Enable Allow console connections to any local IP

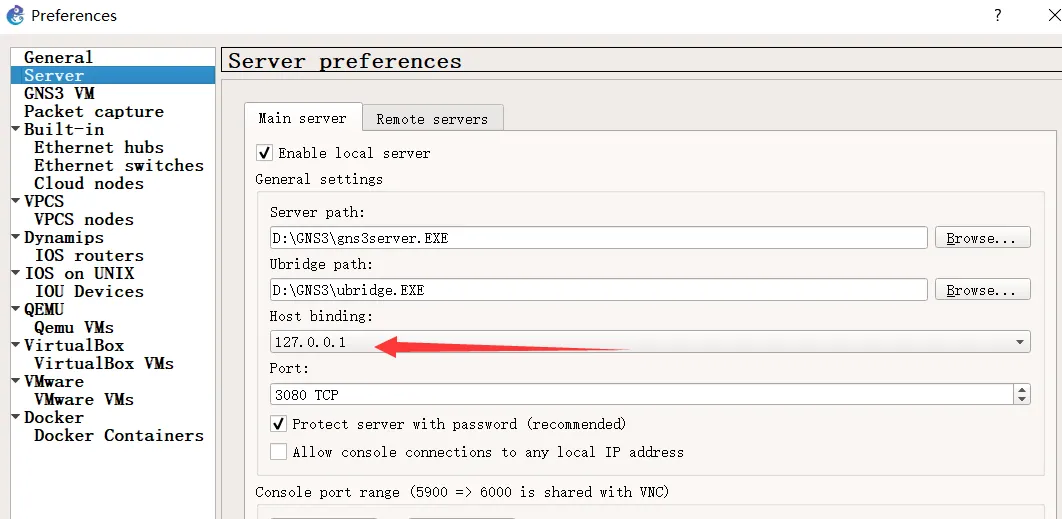pyautogui.click(x=278, y=452)
